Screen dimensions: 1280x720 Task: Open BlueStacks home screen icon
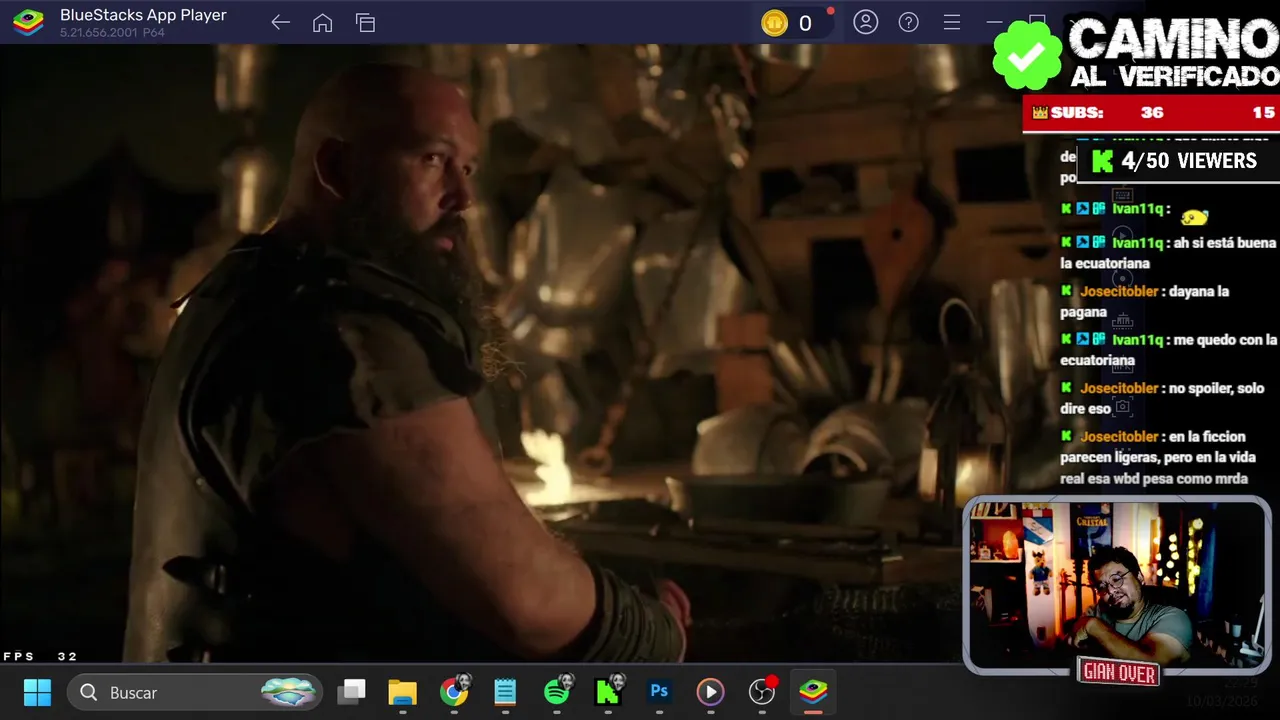click(x=322, y=23)
